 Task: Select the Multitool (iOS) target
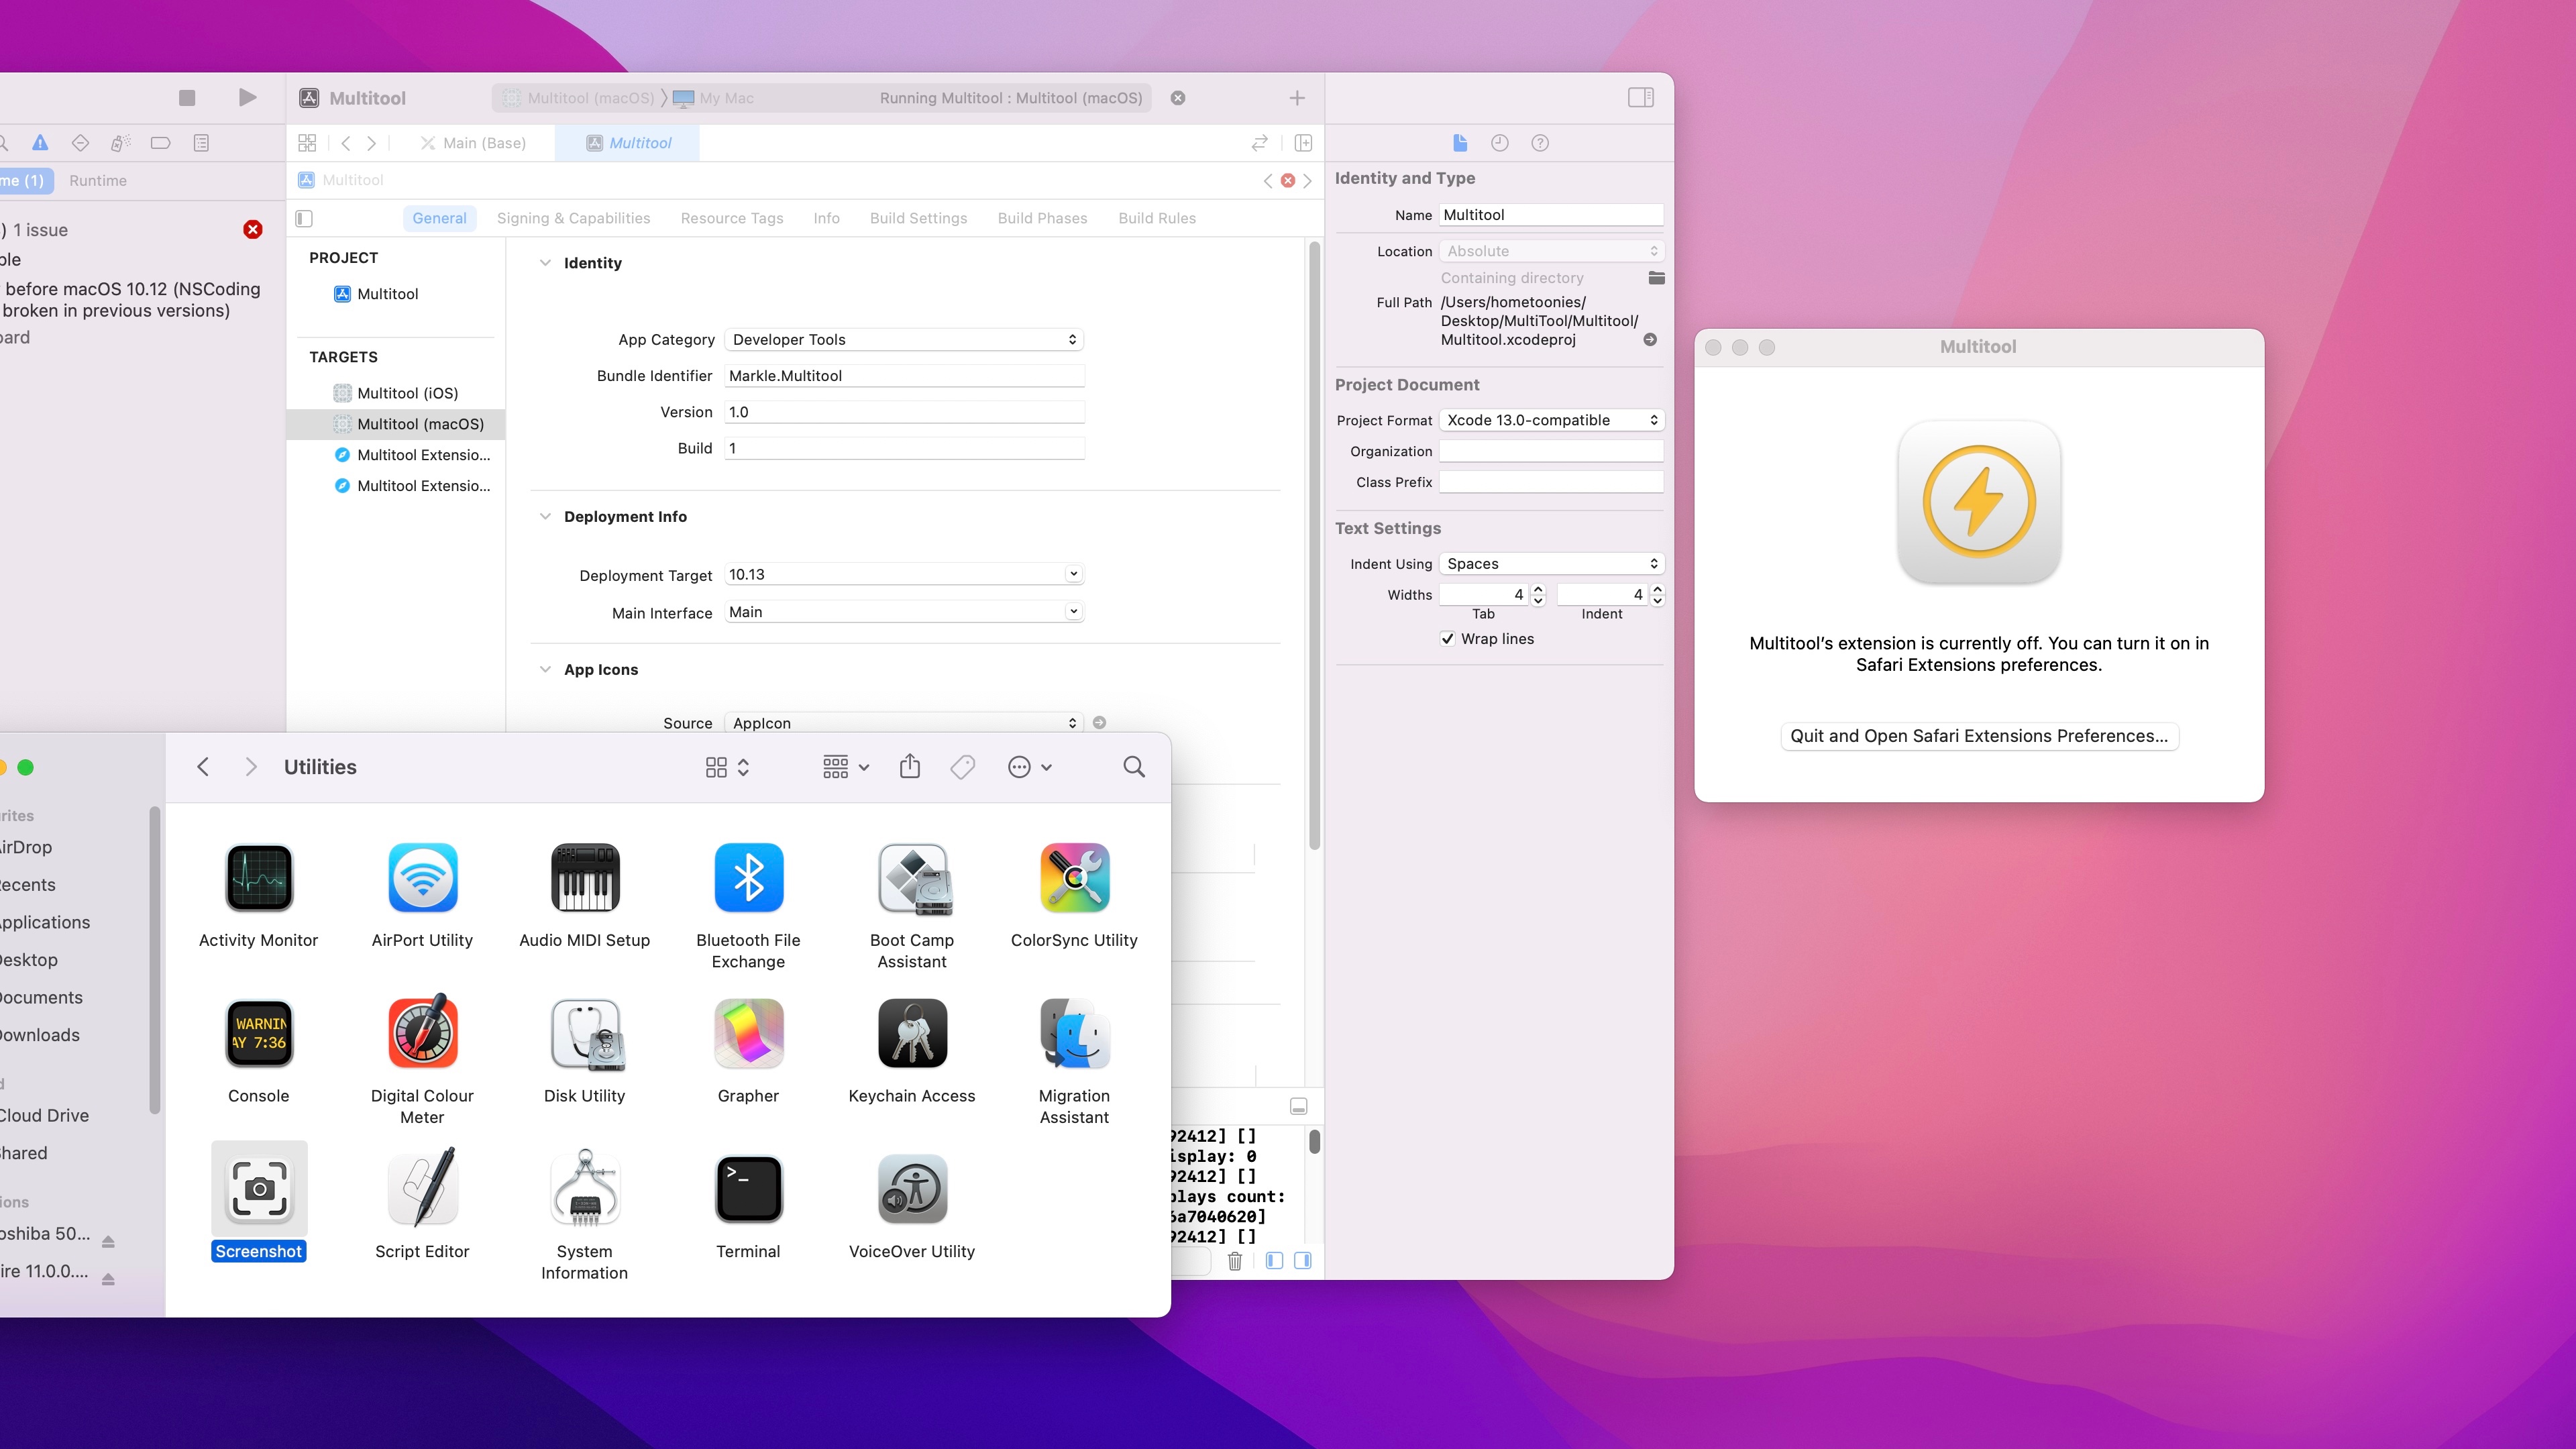point(407,393)
